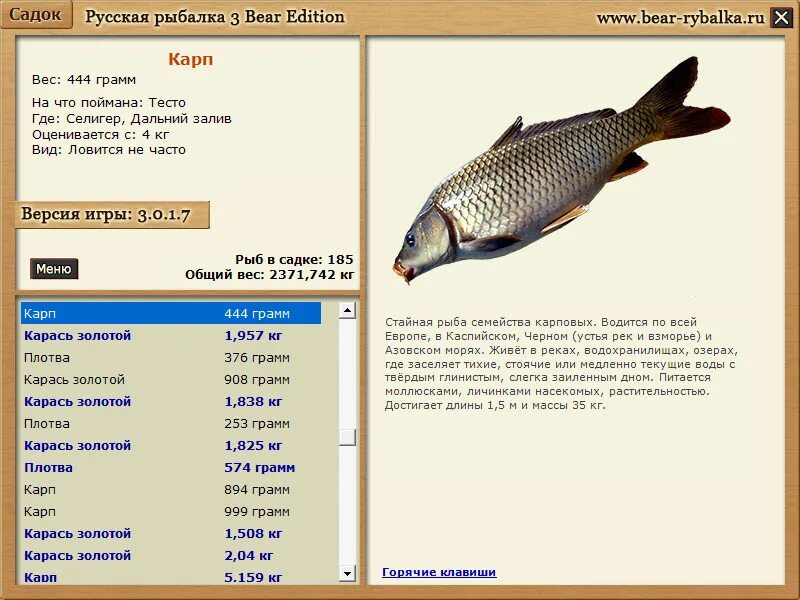
Task: Click the На что поймана: Тесто line
Action: [109, 103]
